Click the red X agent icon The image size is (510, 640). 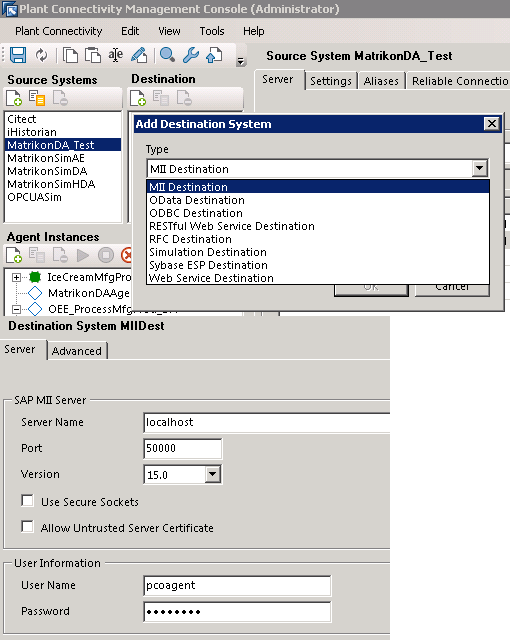click(127, 256)
